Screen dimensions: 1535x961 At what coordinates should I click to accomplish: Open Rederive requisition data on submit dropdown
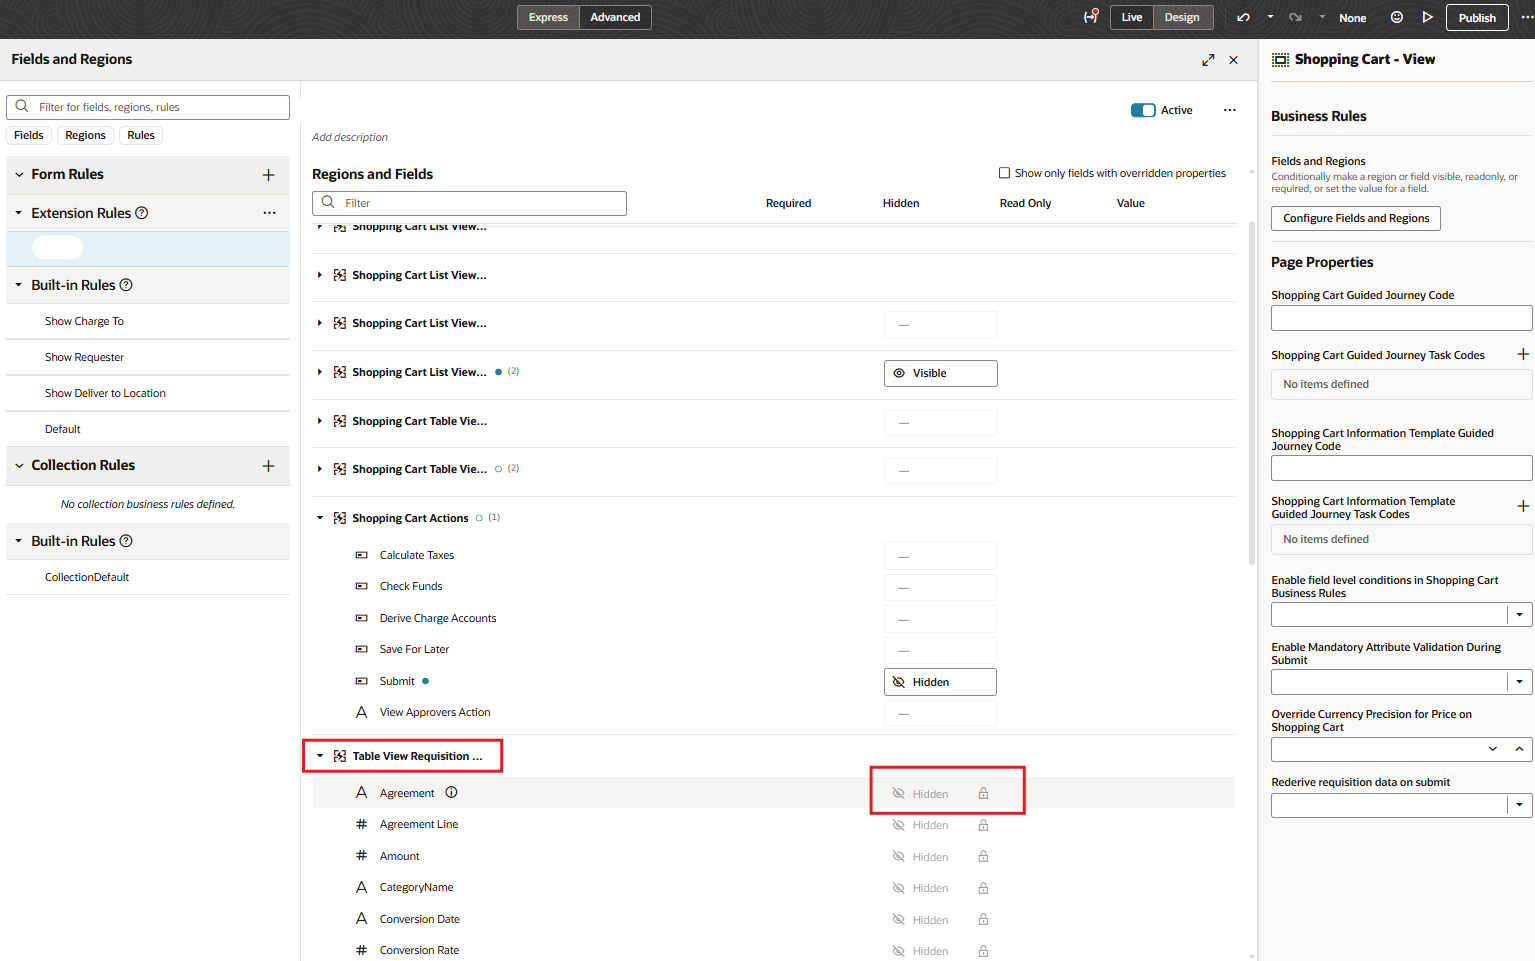point(1519,804)
